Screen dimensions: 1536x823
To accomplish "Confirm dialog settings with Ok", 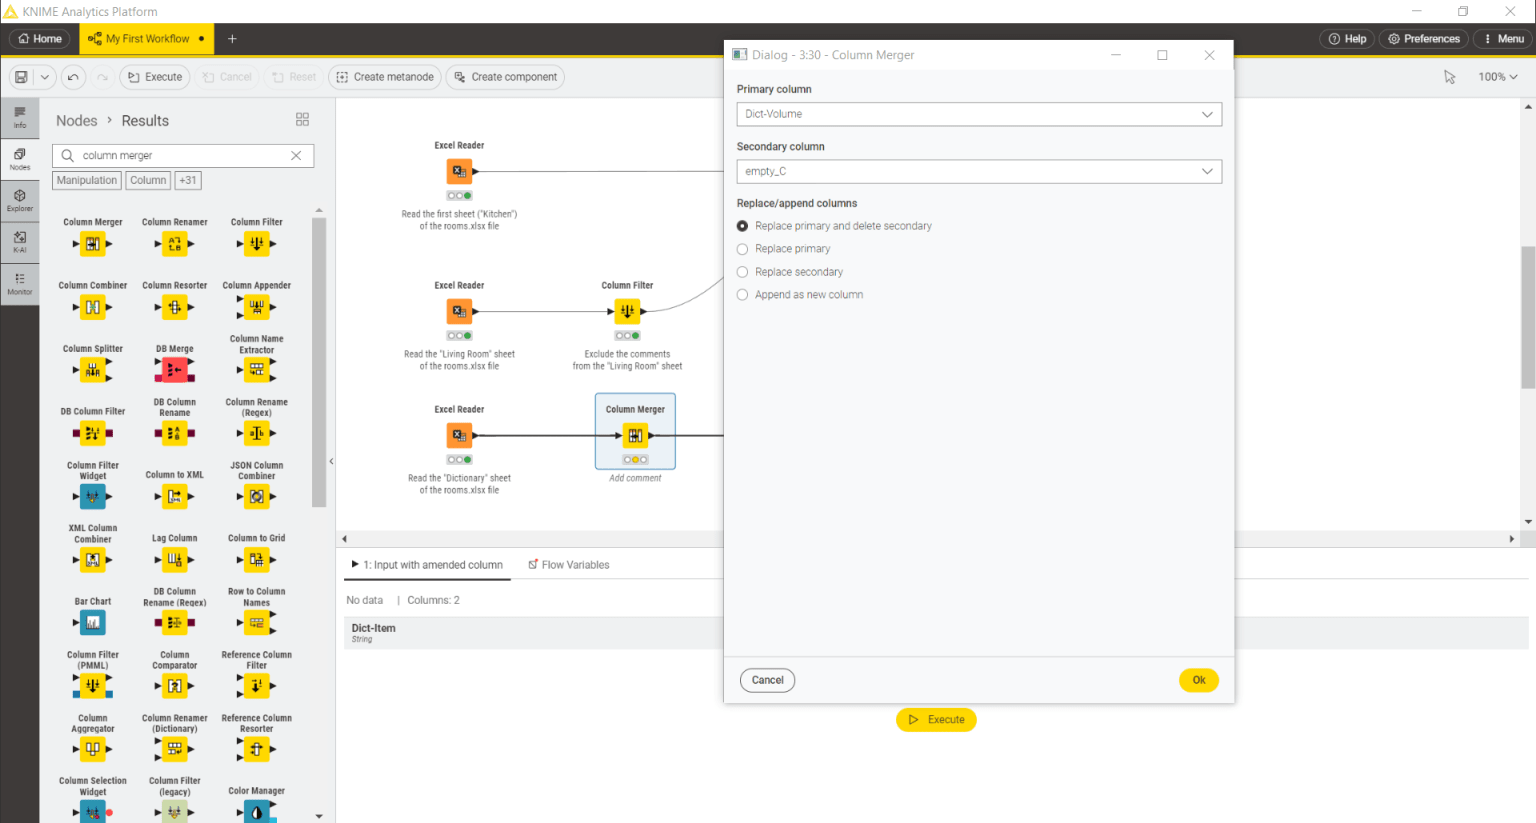I will 1198,680.
